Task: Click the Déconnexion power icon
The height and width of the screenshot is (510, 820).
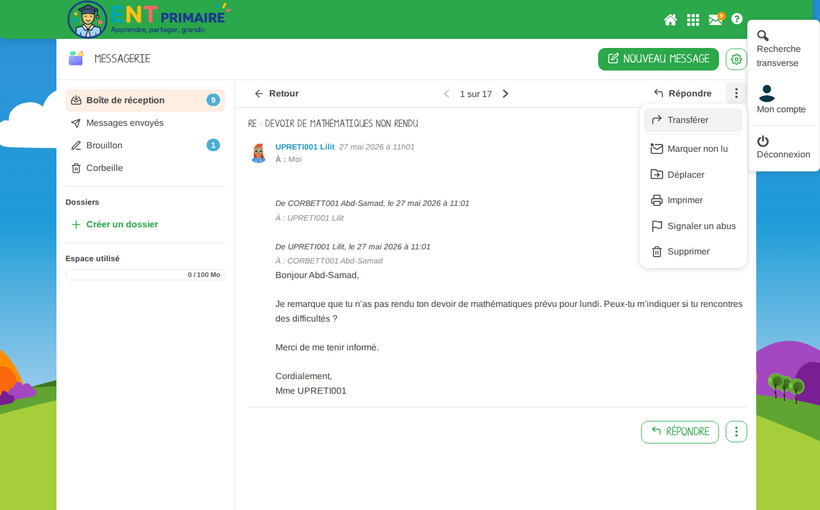Action: pyautogui.click(x=763, y=141)
